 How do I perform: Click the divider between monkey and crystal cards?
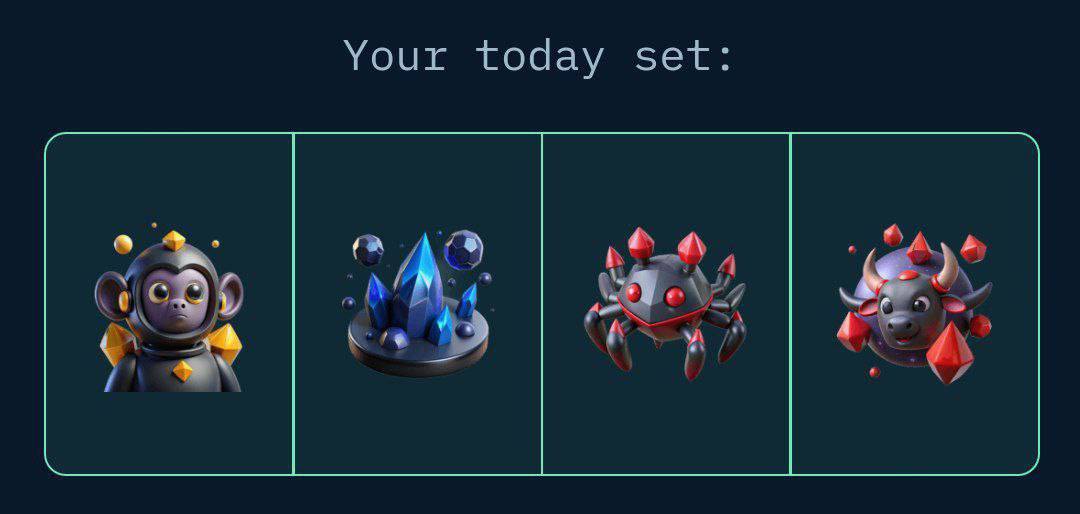tap(293, 304)
